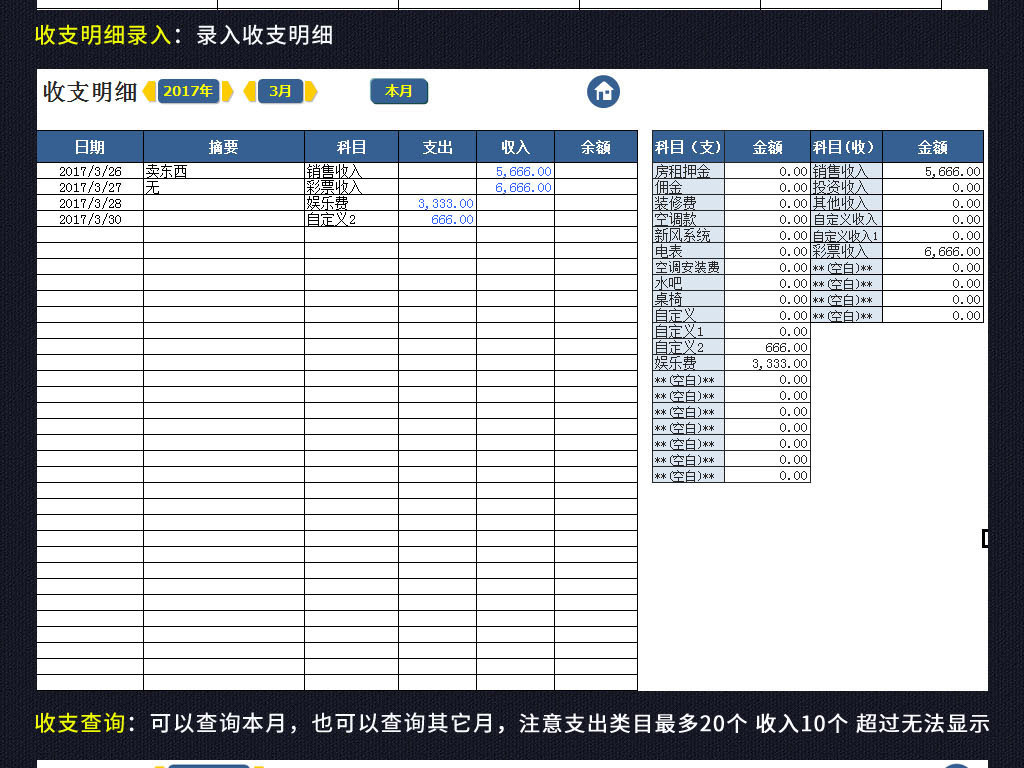Click 水吧 expense category

click(688, 283)
